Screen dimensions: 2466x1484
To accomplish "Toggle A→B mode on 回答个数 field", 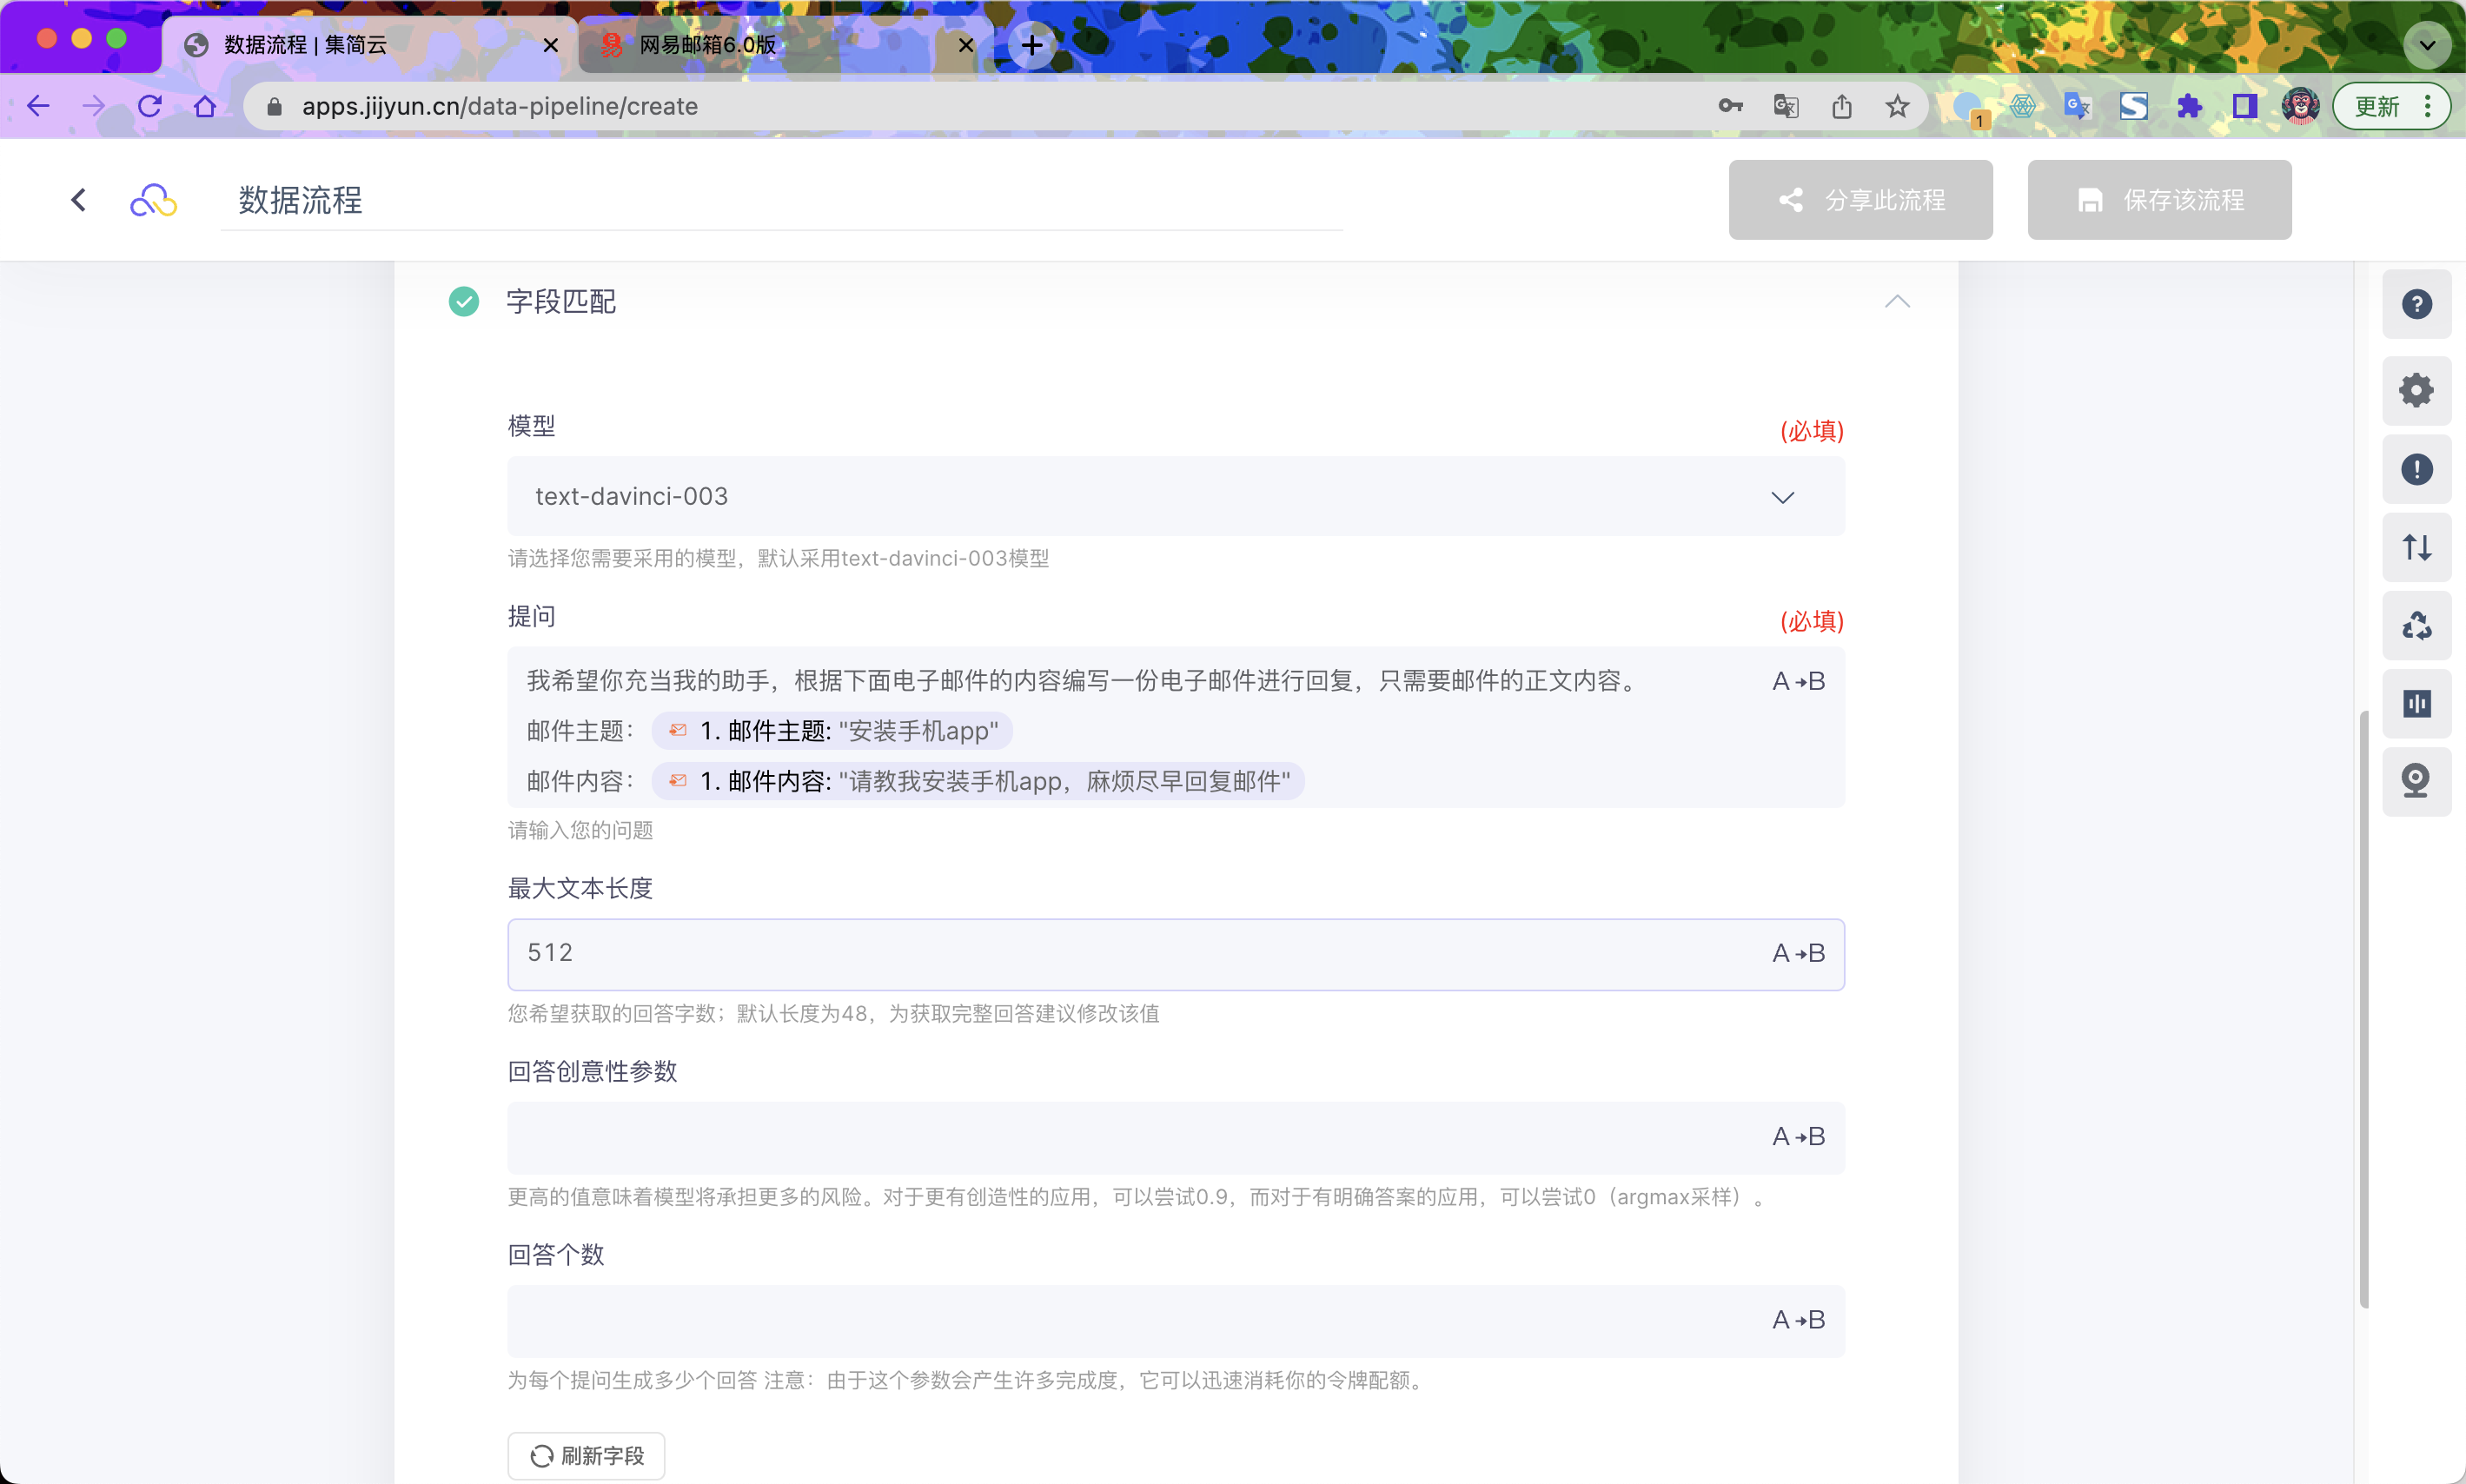I will (1798, 1320).
